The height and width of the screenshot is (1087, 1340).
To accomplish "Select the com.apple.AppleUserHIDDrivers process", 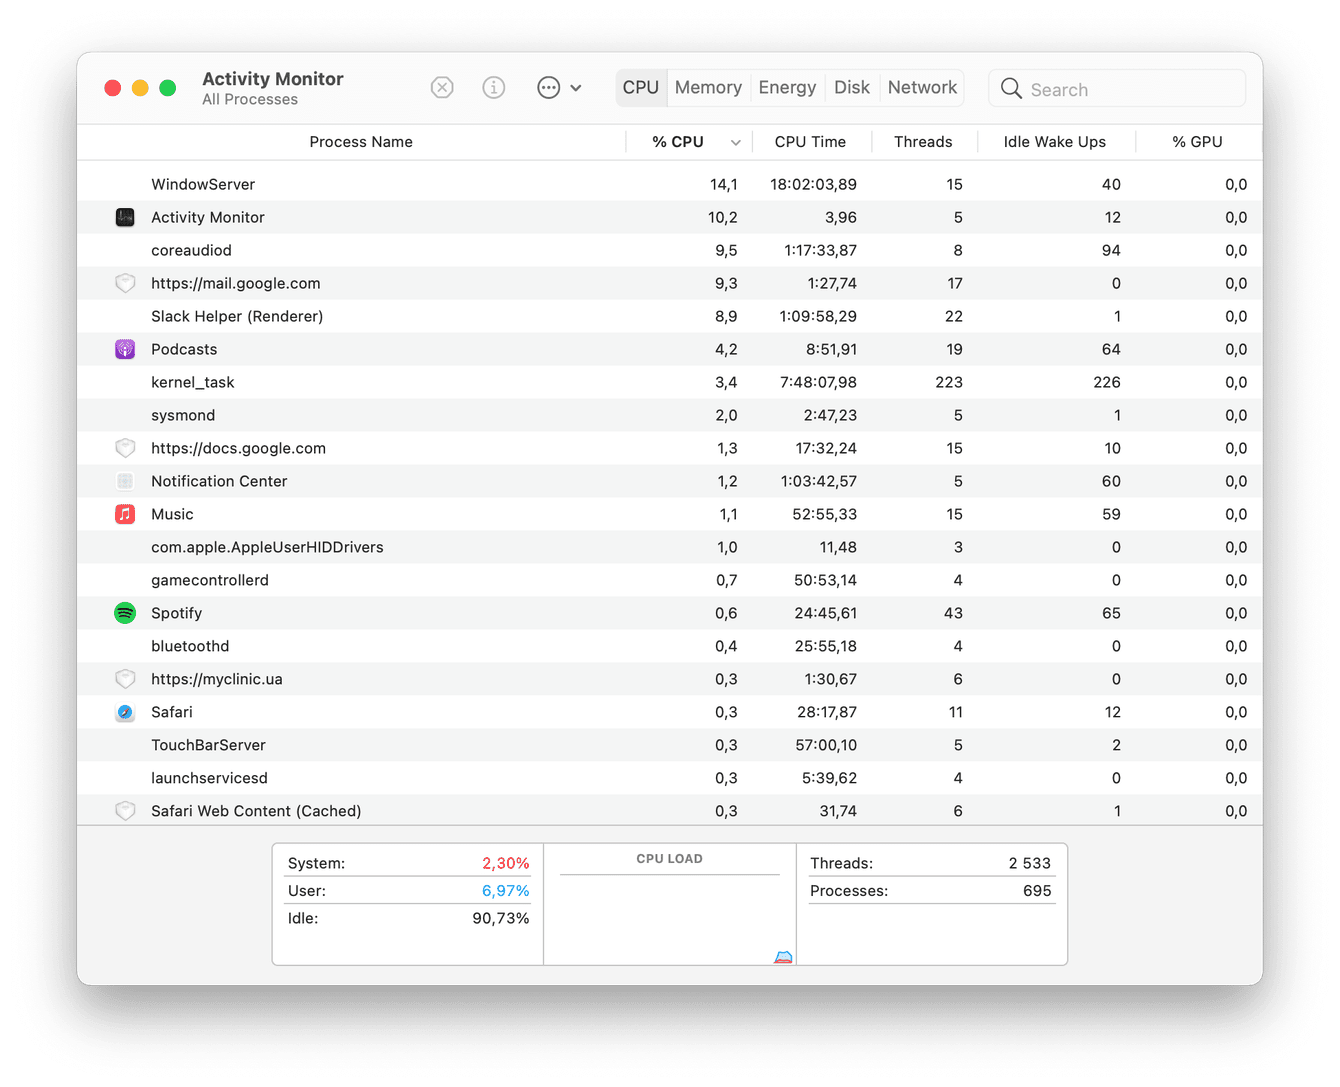I will (x=670, y=547).
